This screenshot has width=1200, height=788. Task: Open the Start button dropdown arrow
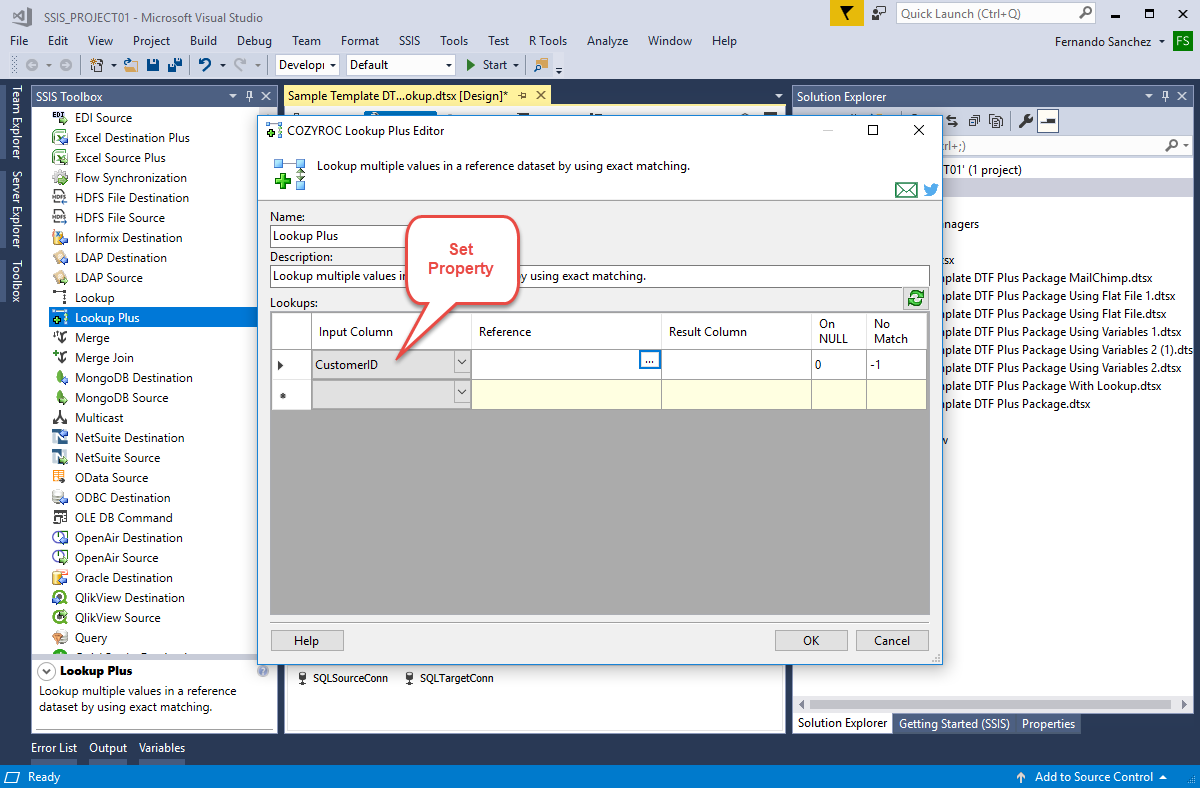[x=516, y=65]
